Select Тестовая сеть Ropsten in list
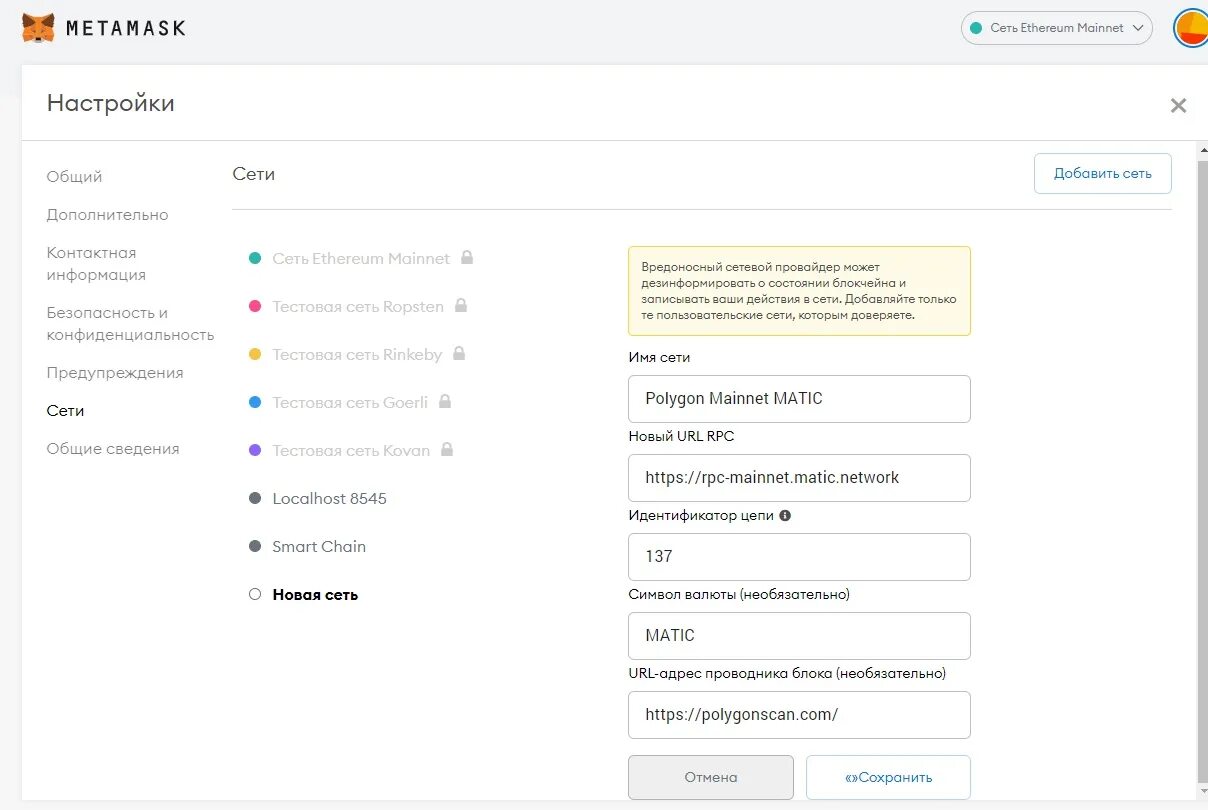The width and height of the screenshot is (1208, 810). click(358, 306)
